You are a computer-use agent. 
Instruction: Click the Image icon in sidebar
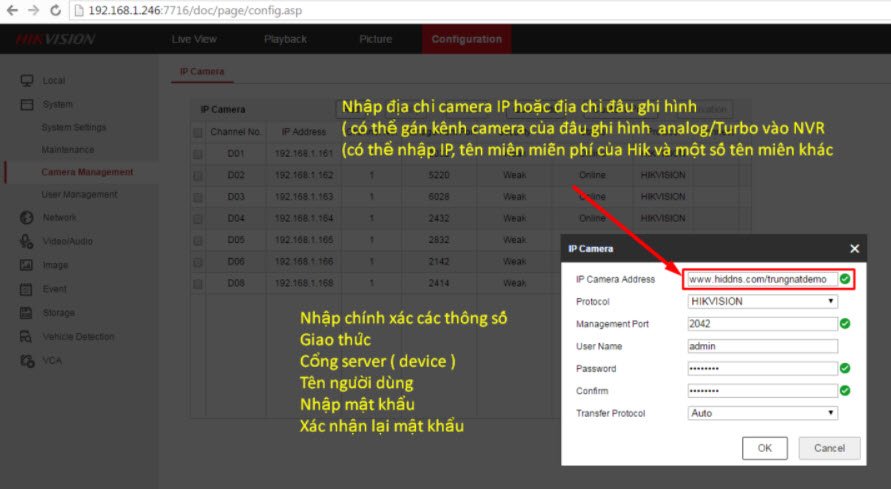pos(27,265)
